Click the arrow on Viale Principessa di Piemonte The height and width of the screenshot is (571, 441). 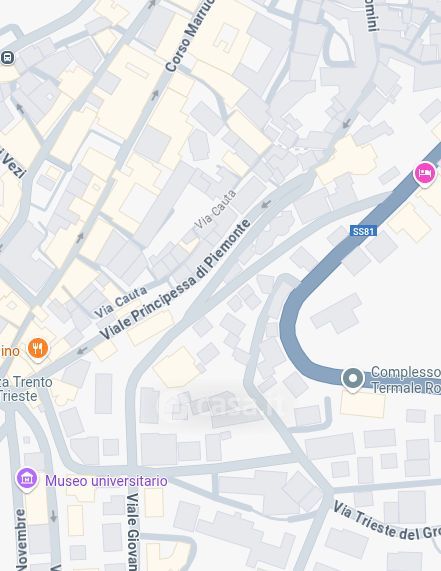pos(266,204)
